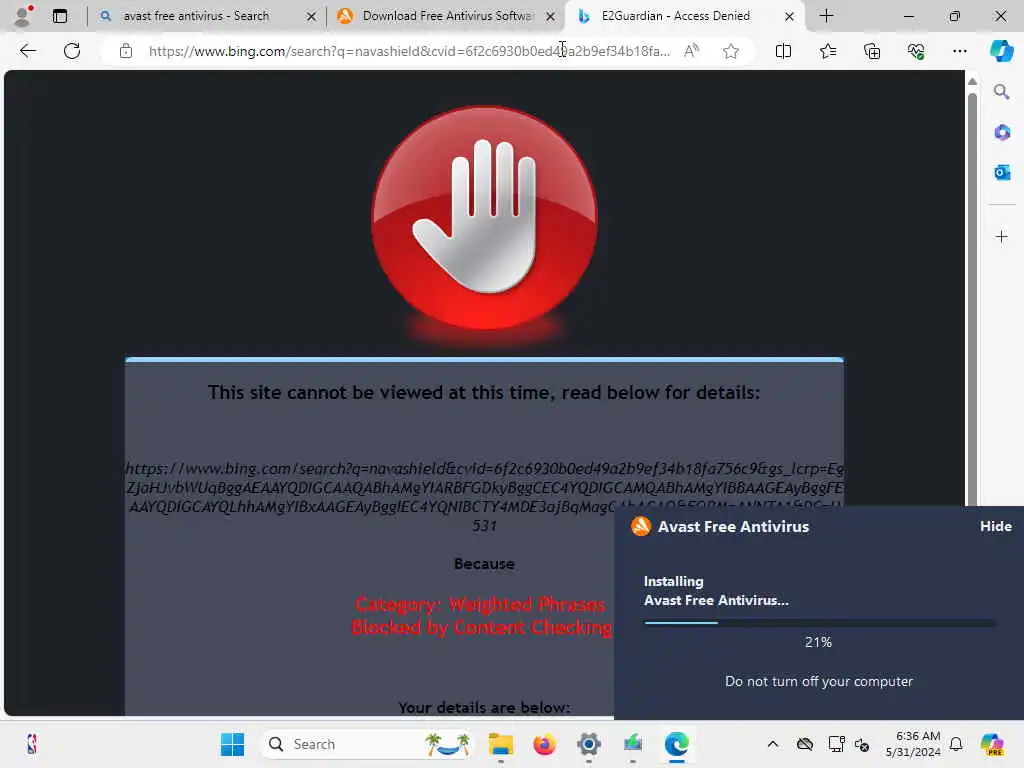
Task: Show hidden system tray icons chevron
Action: point(773,744)
